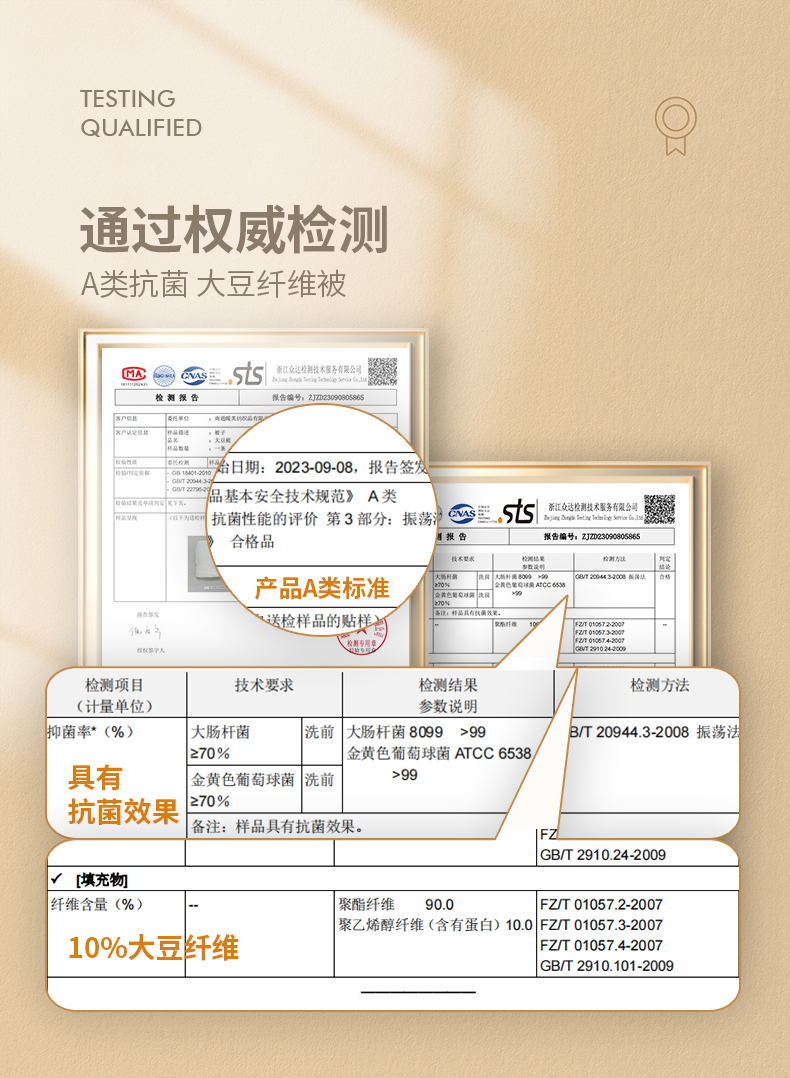
Task: Click the QR code on the left report
Action: point(382,372)
